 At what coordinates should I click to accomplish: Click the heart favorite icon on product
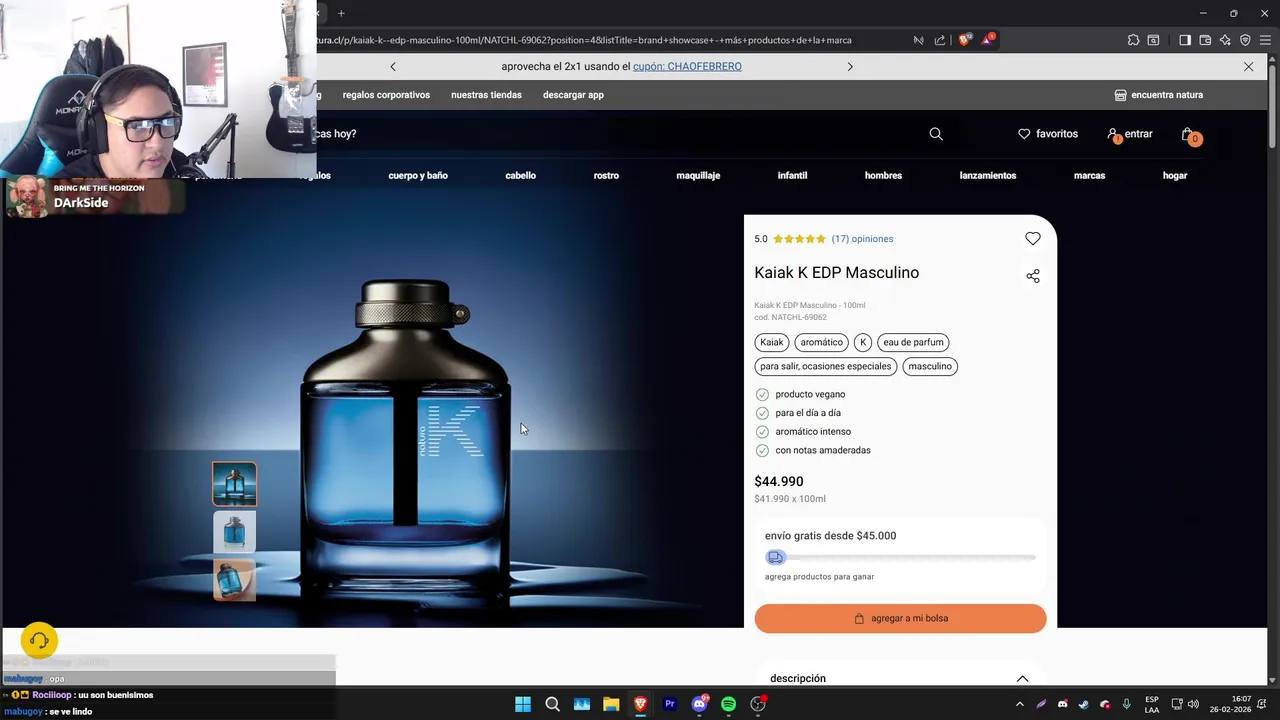[x=1033, y=238]
